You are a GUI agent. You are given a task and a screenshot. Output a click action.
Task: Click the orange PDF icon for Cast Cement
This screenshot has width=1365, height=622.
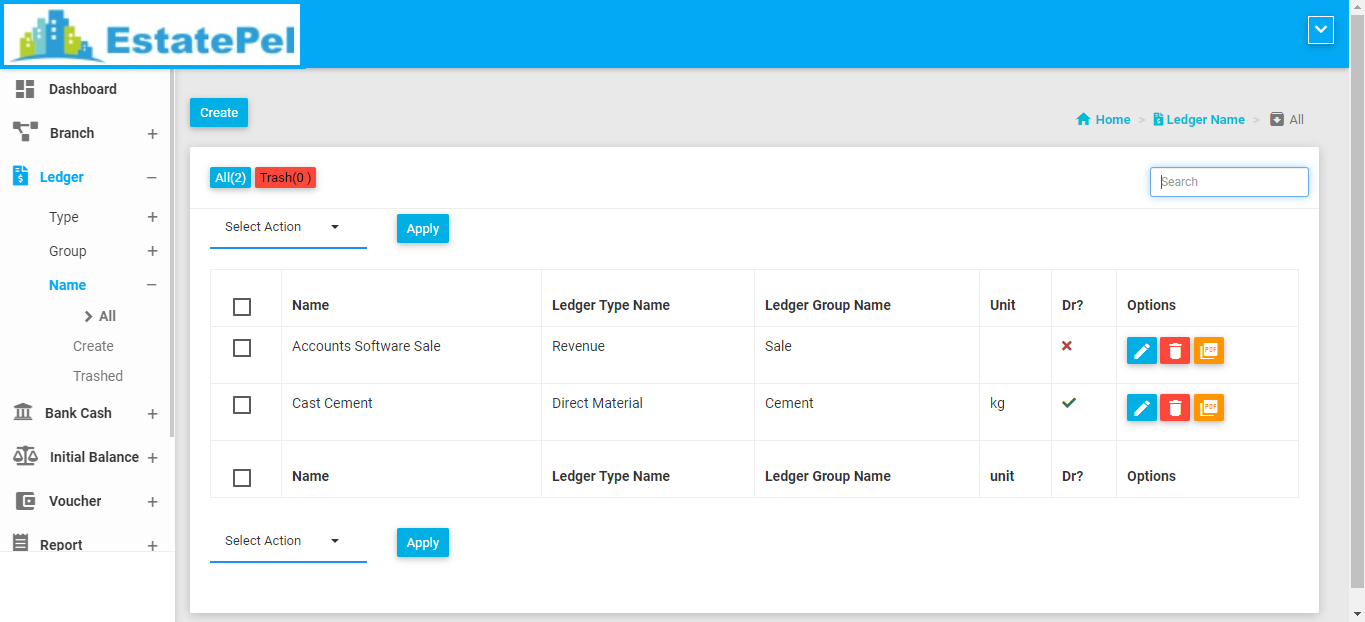1209,408
